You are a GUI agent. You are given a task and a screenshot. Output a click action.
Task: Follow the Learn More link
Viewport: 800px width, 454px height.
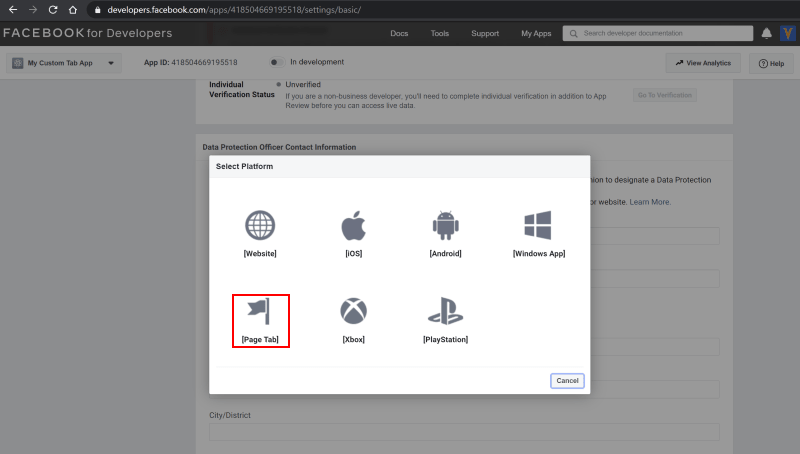pos(649,202)
